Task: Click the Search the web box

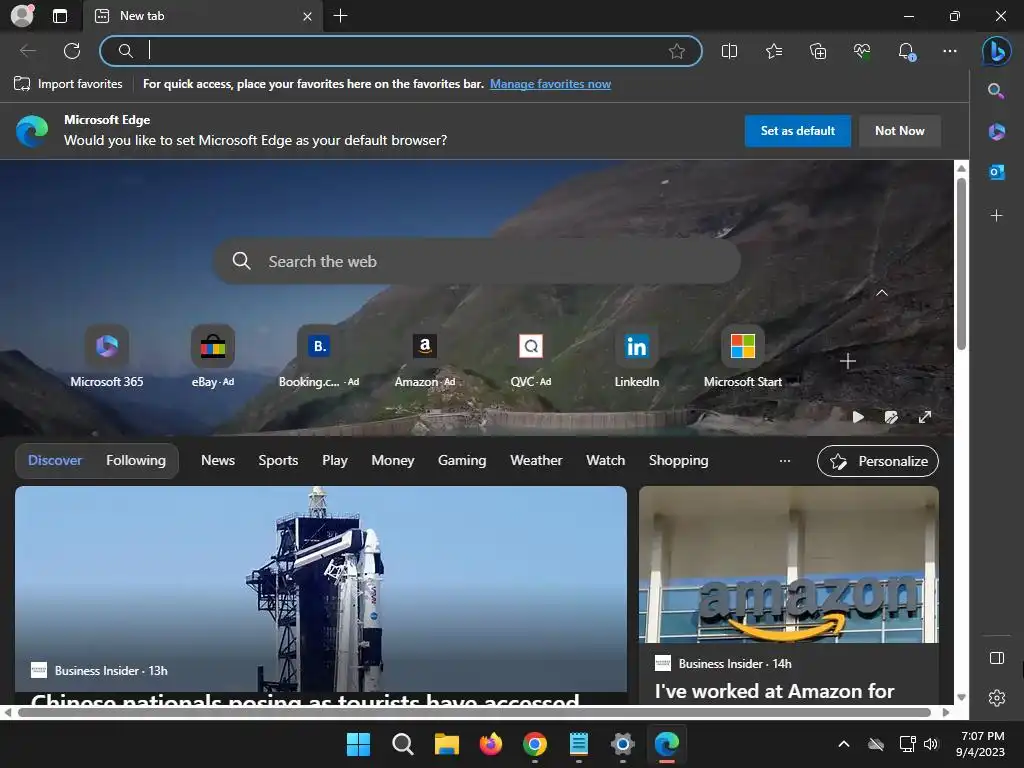Action: click(477, 261)
